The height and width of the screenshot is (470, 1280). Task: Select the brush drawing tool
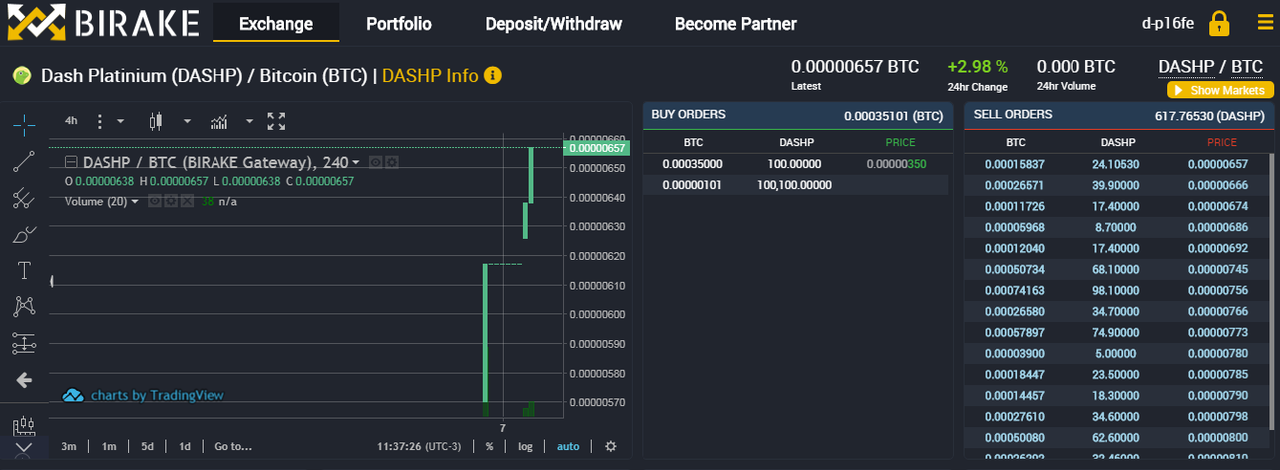tap(24, 235)
